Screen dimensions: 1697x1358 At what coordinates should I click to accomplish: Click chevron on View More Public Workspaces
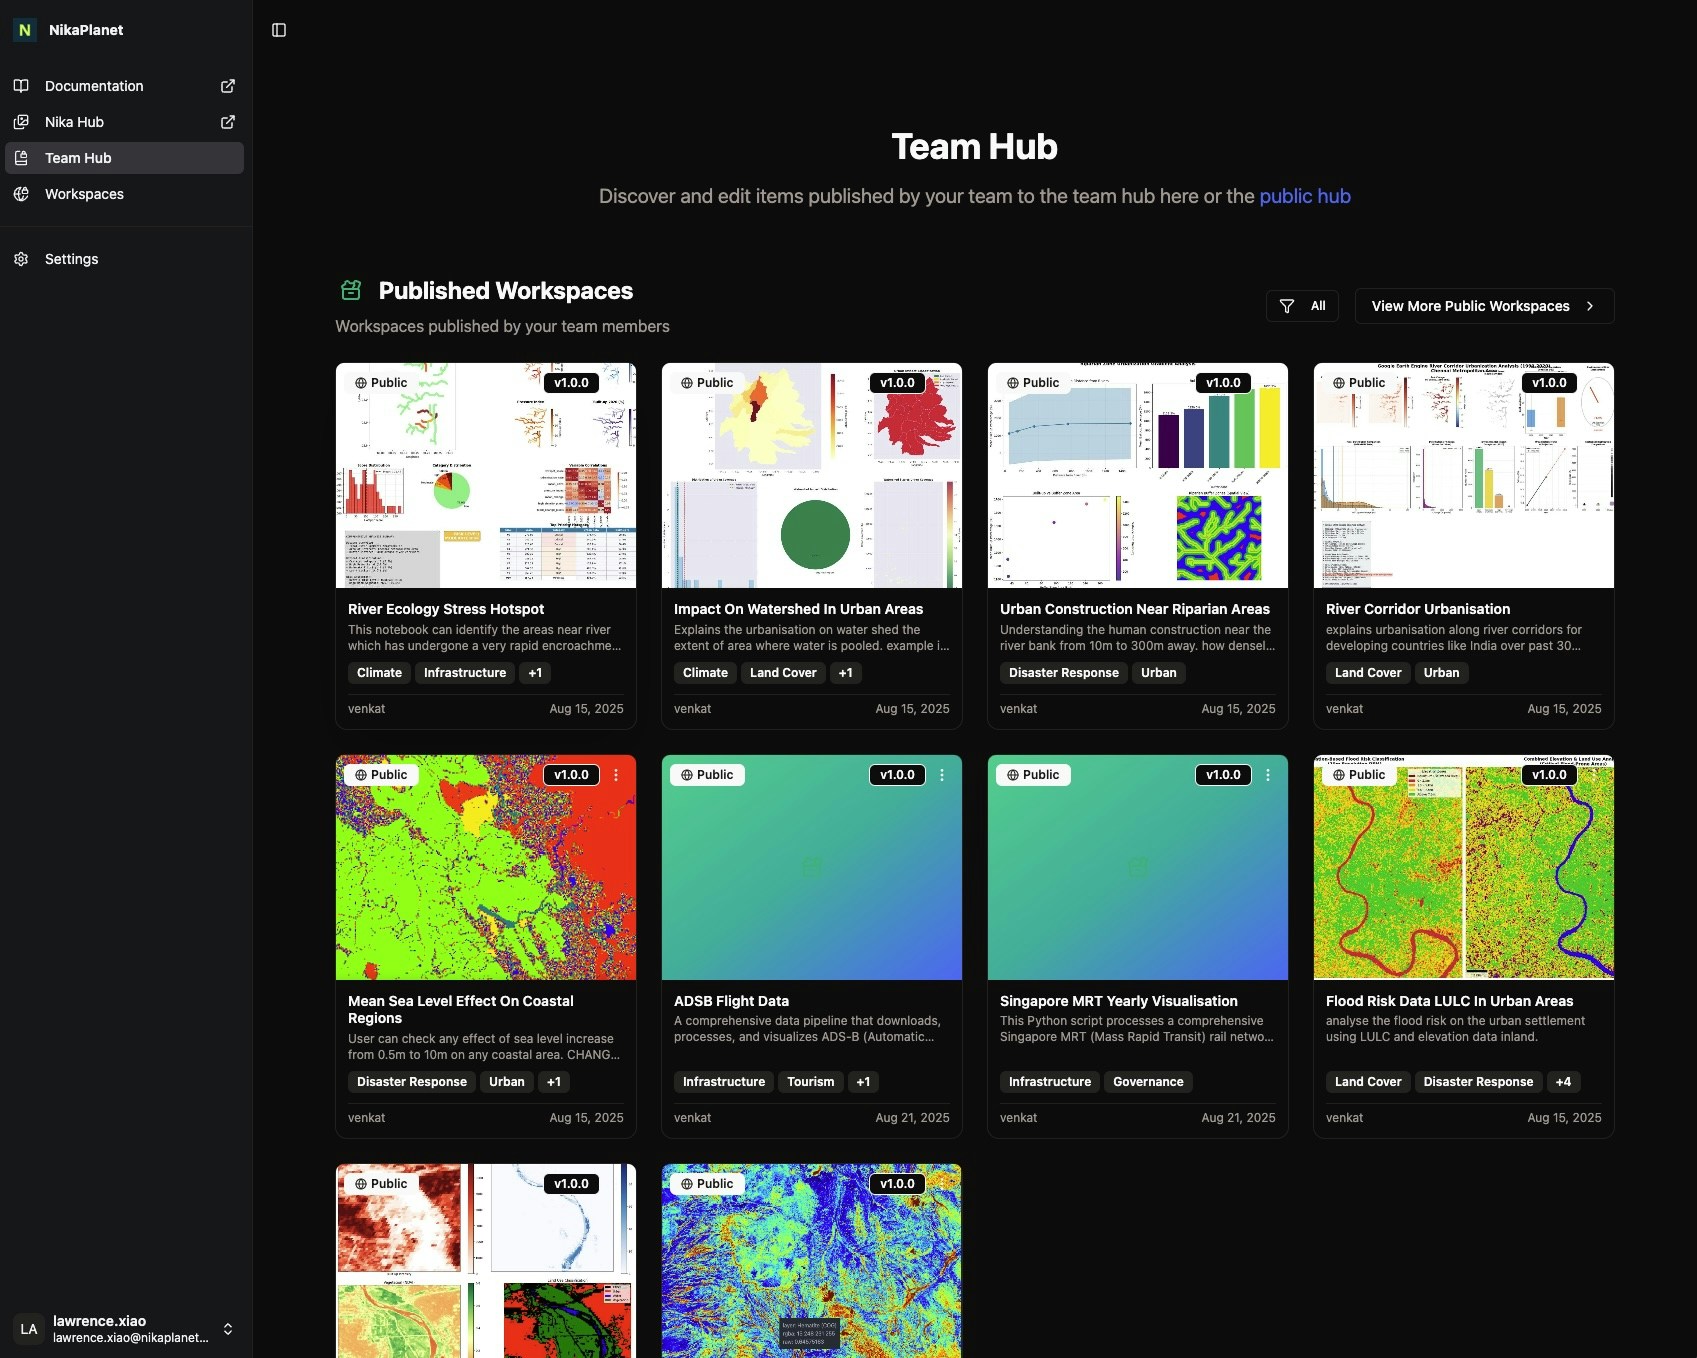pyautogui.click(x=1590, y=306)
